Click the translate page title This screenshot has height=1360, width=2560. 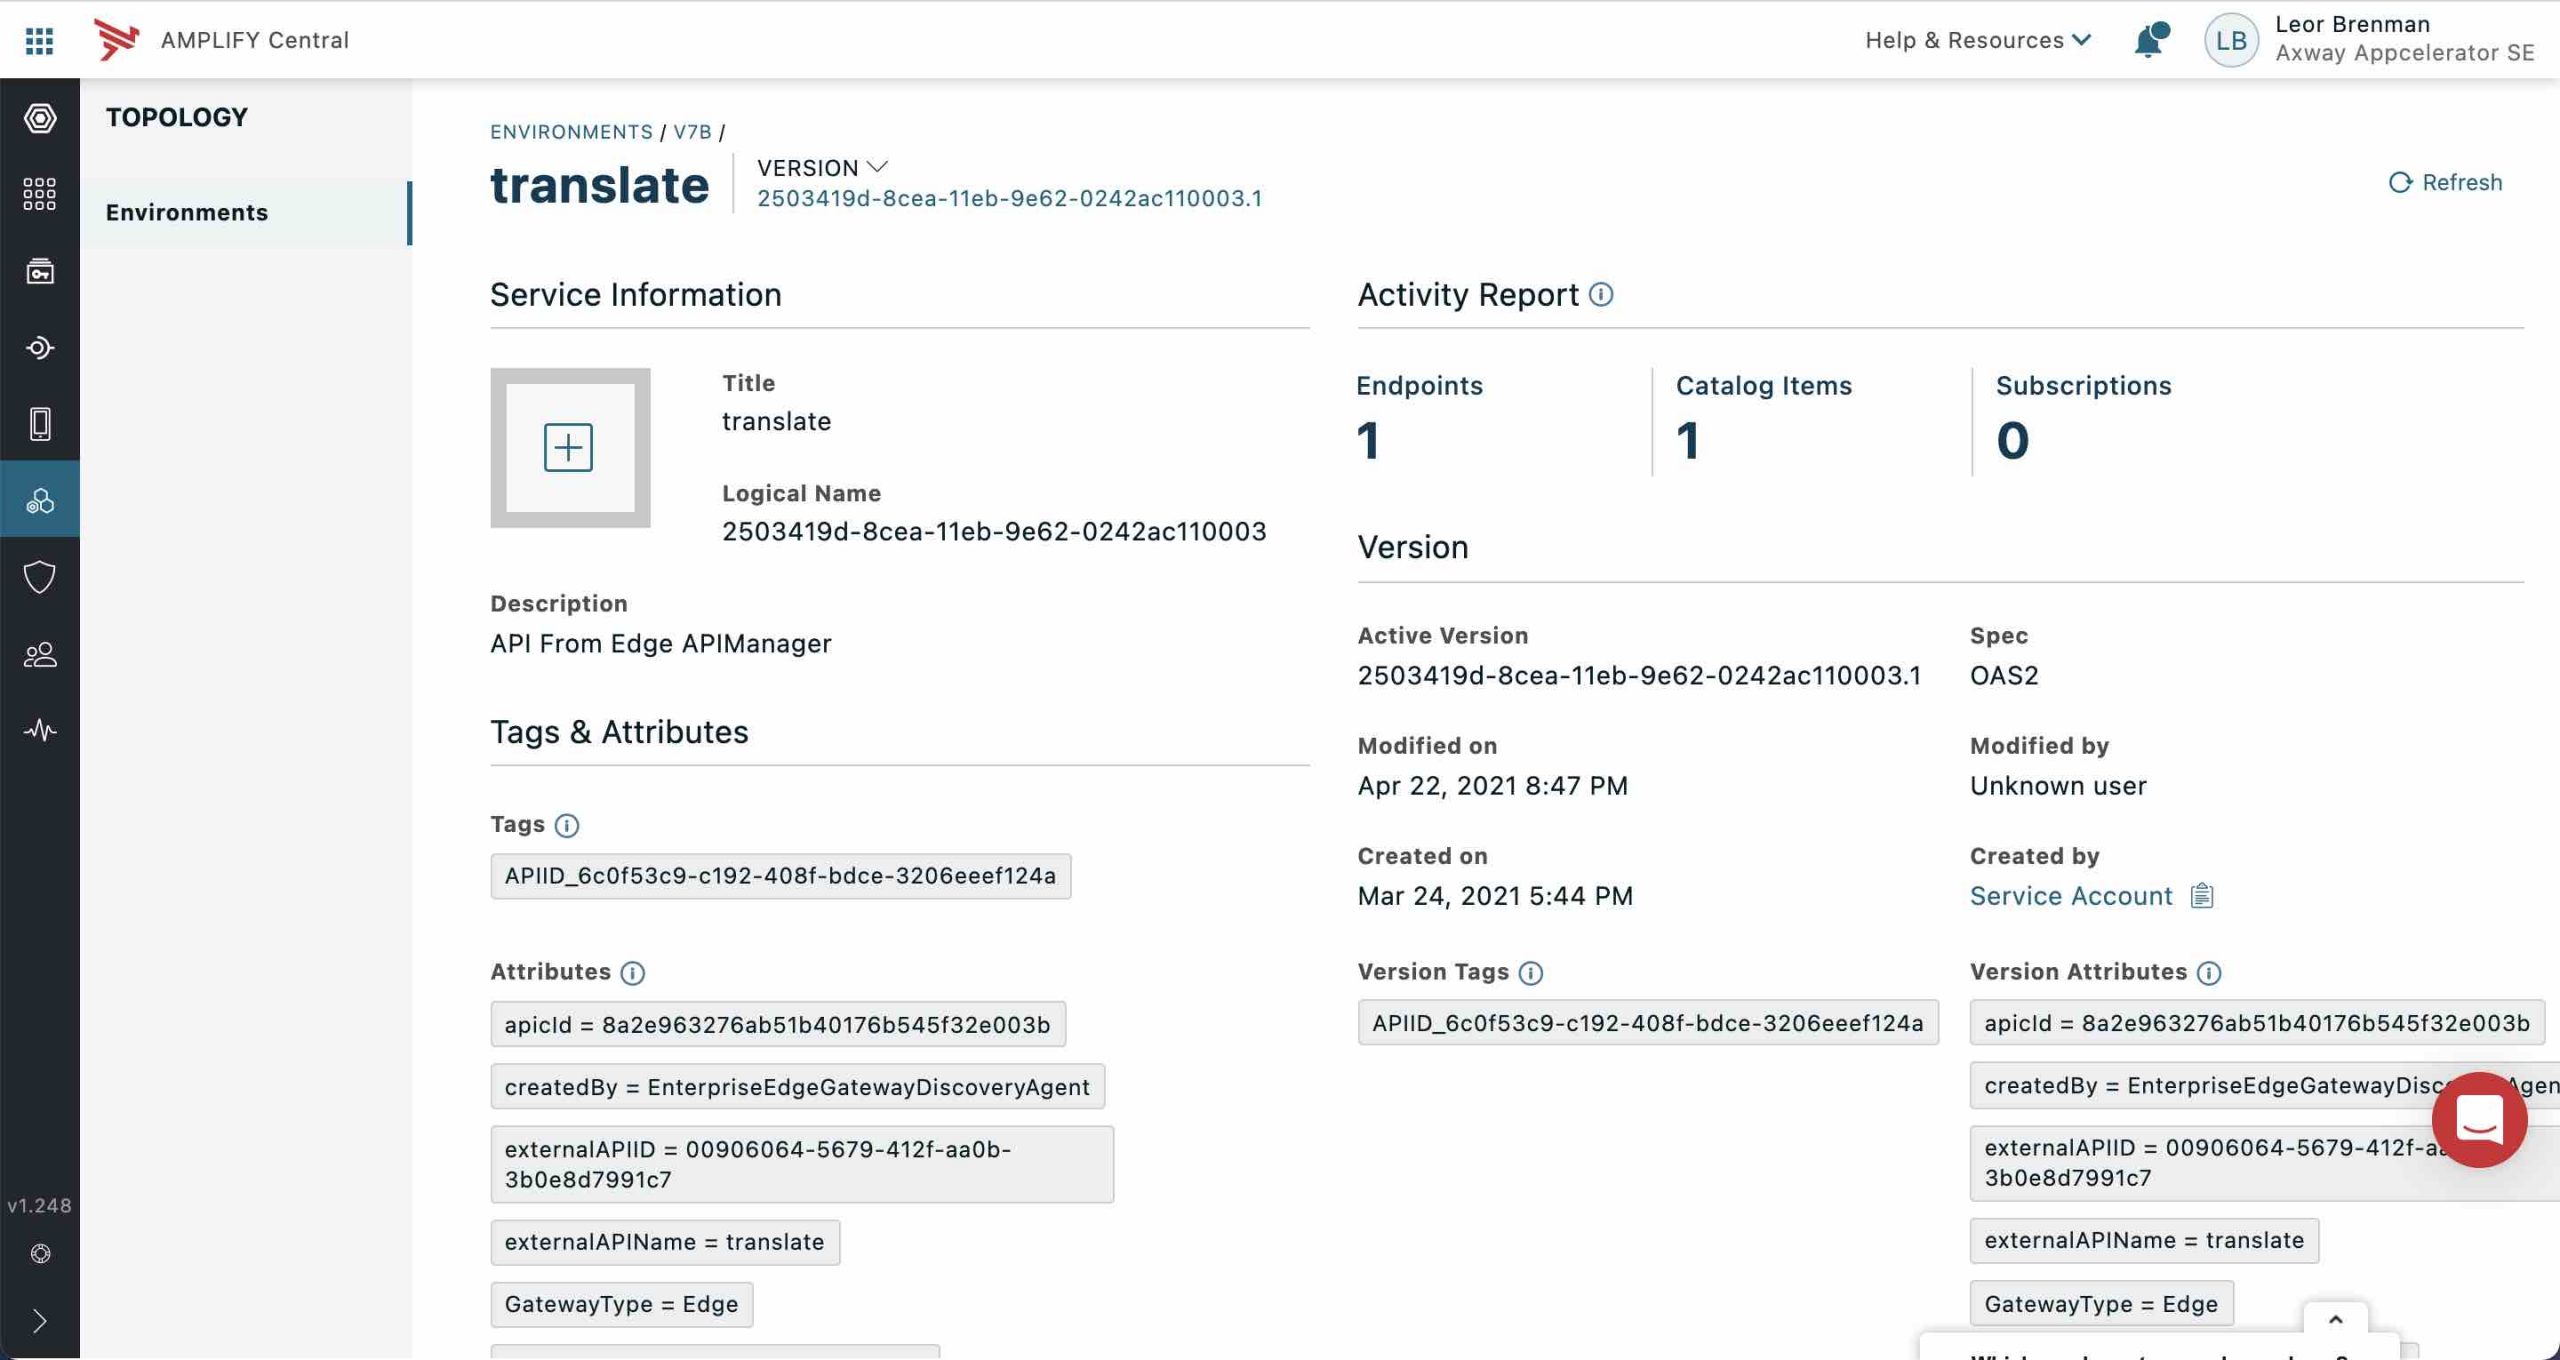(x=599, y=186)
